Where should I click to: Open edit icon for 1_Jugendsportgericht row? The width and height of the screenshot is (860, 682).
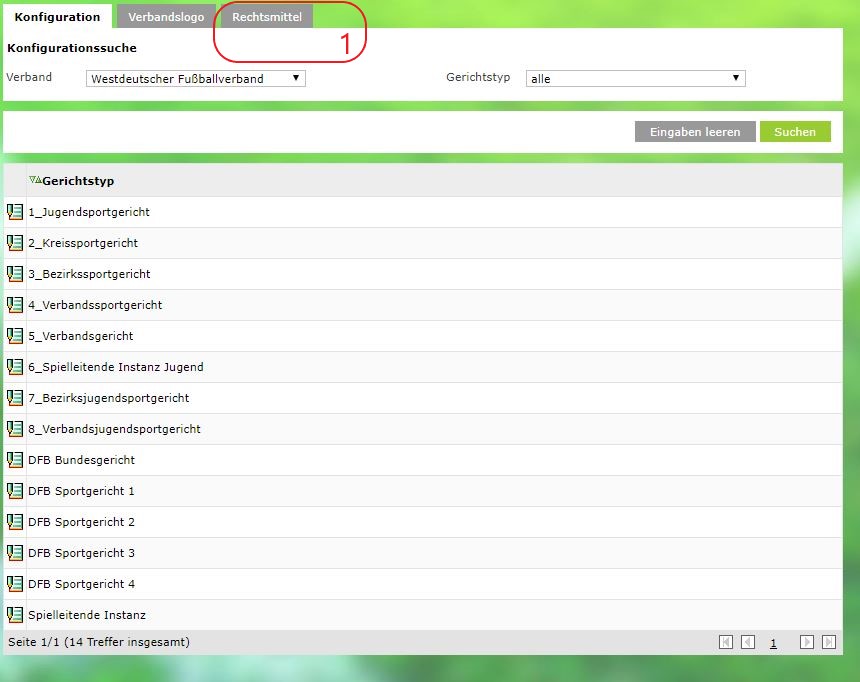point(15,212)
